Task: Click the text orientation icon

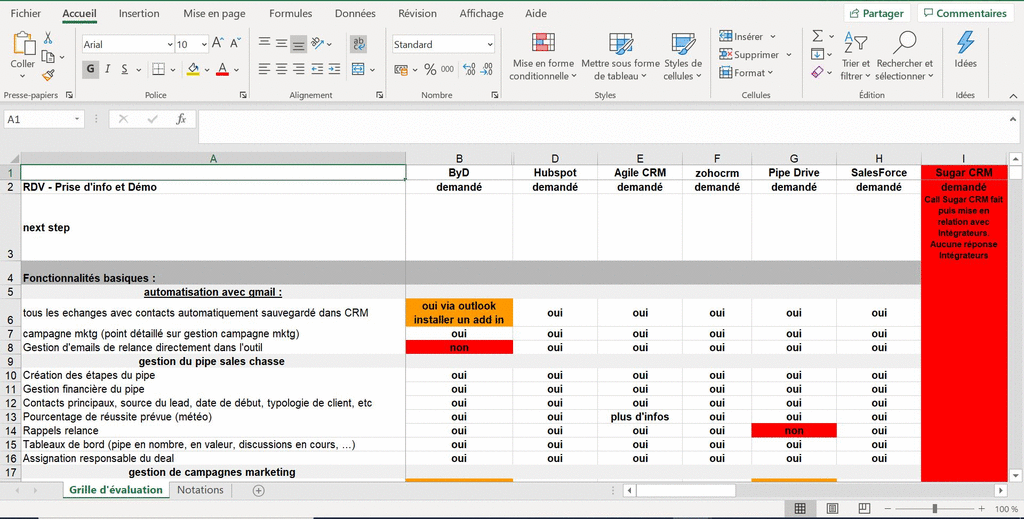Action: tap(318, 44)
